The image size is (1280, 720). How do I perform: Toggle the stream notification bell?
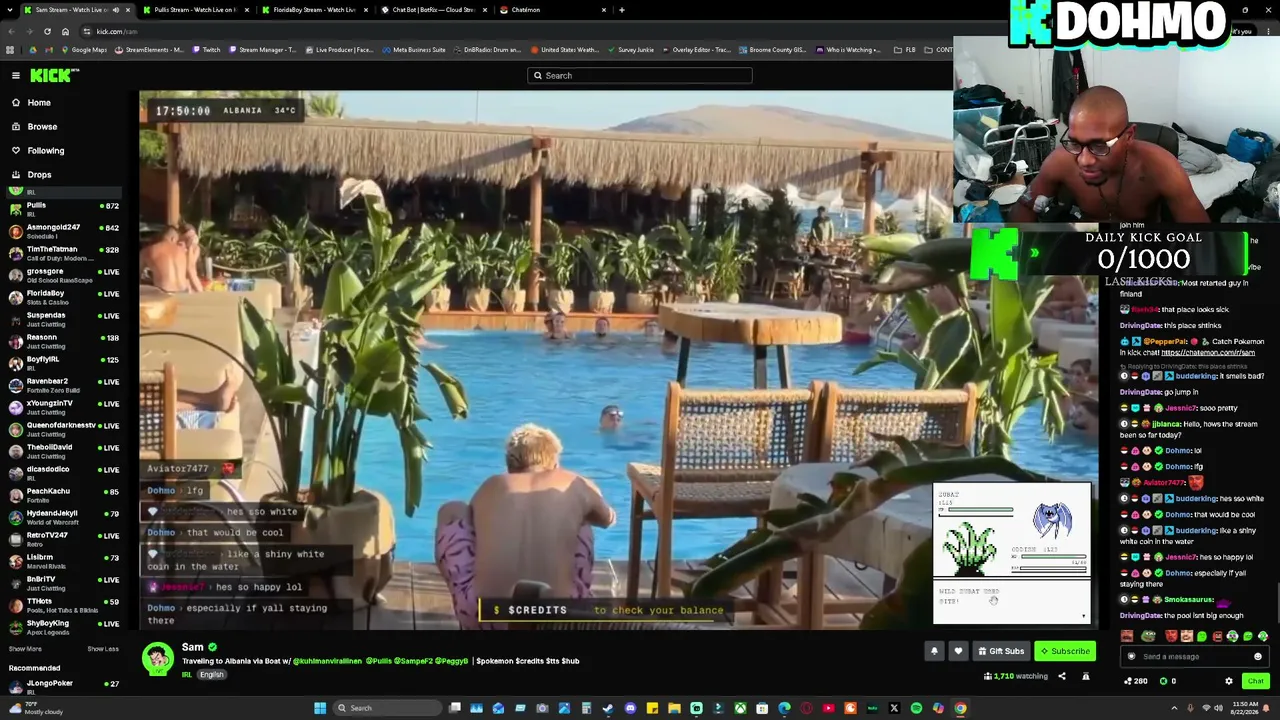click(x=934, y=651)
